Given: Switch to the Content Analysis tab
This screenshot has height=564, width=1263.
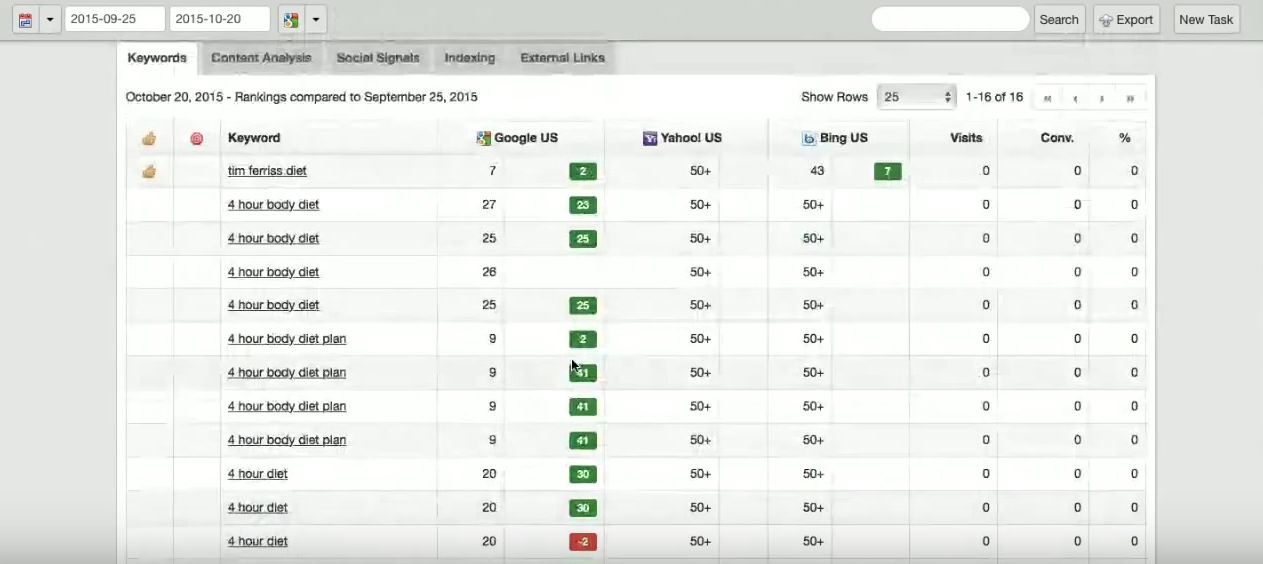Looking at the screenshot, I should [261, 58].
